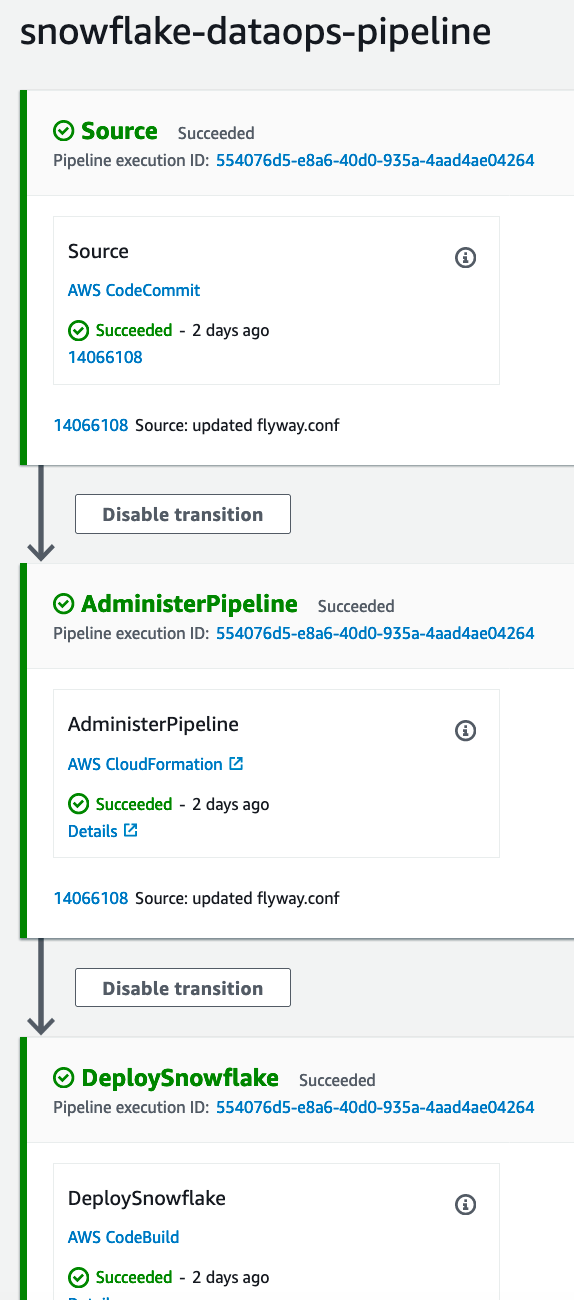Open the DeploySnowflake stage pipeline execution ID
The height and width of the screenshot is (1300, 574).
tap(375, 1107)
